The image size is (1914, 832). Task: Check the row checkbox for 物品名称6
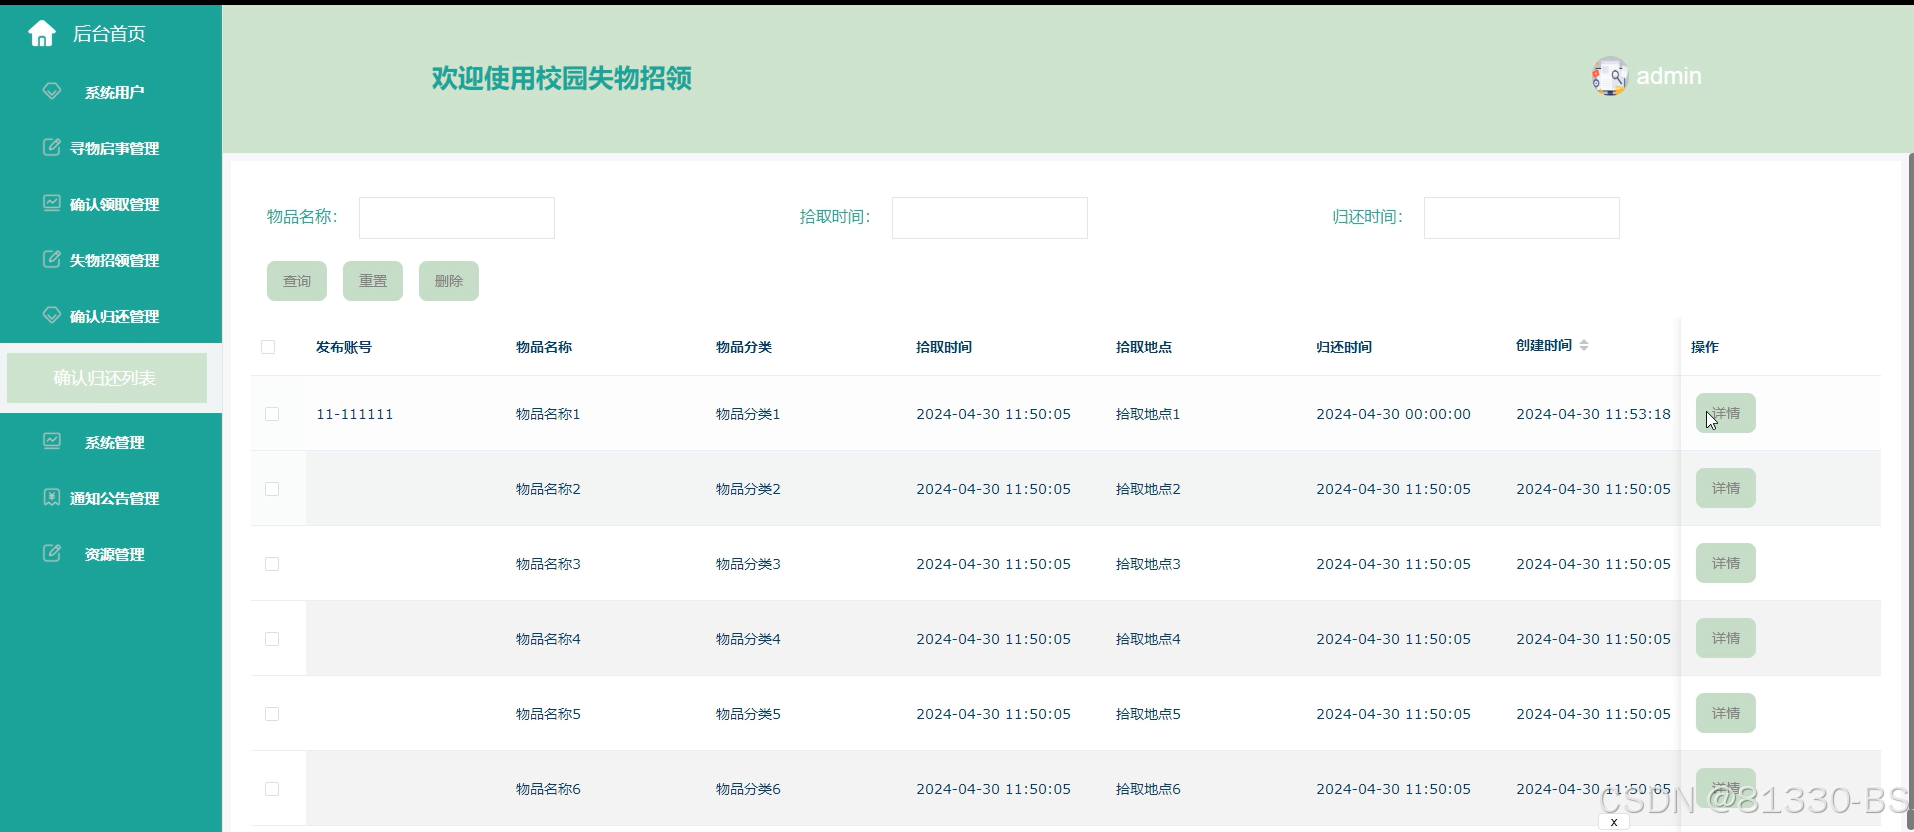click(x=272, y=789)
